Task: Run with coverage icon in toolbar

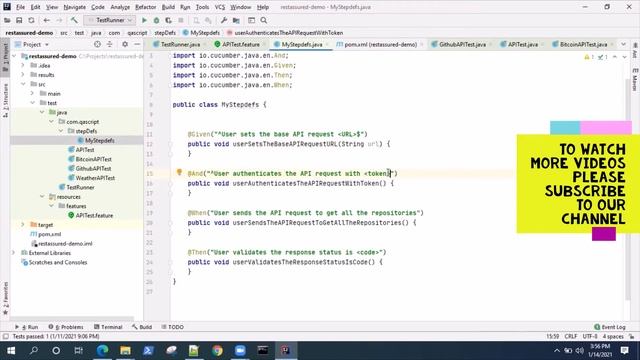Action: pos(169,20)
